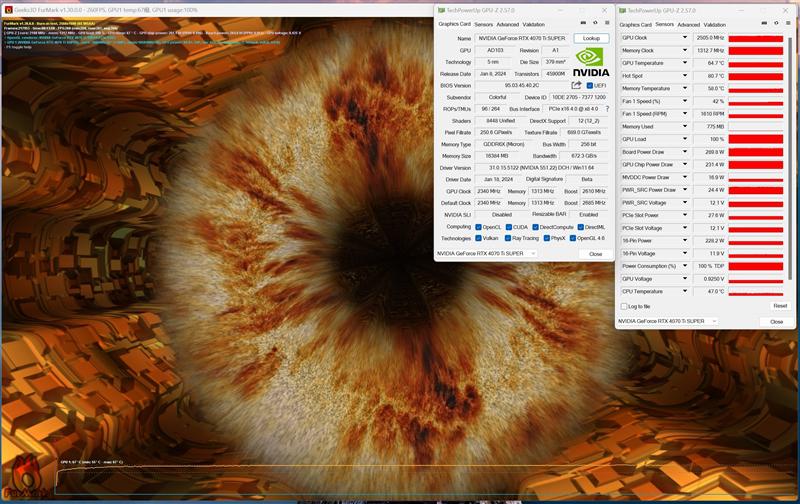Toggle the OpenGL 4.6 checkbox
This screenshot has width=800, height=504.
click(x=573, y=238)
